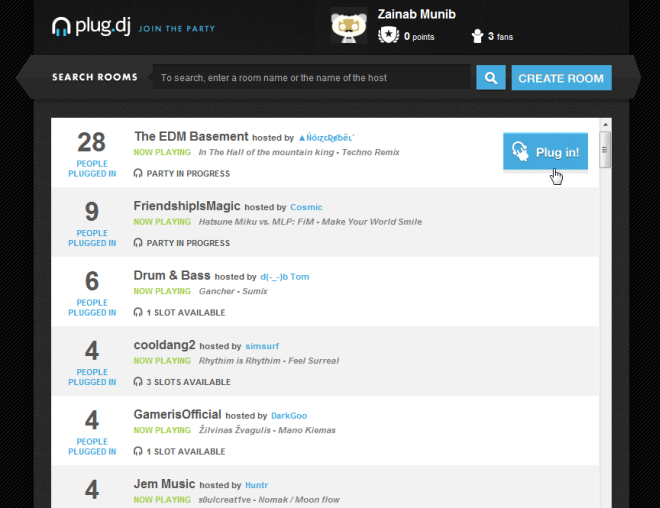660x508 pixels.
Task: Click headphone icon in GamerisOfficial row
Action: 138,451
